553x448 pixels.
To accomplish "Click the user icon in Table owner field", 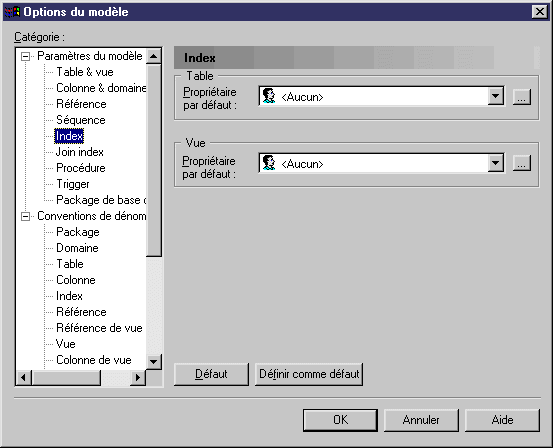I will pos(269,96).
